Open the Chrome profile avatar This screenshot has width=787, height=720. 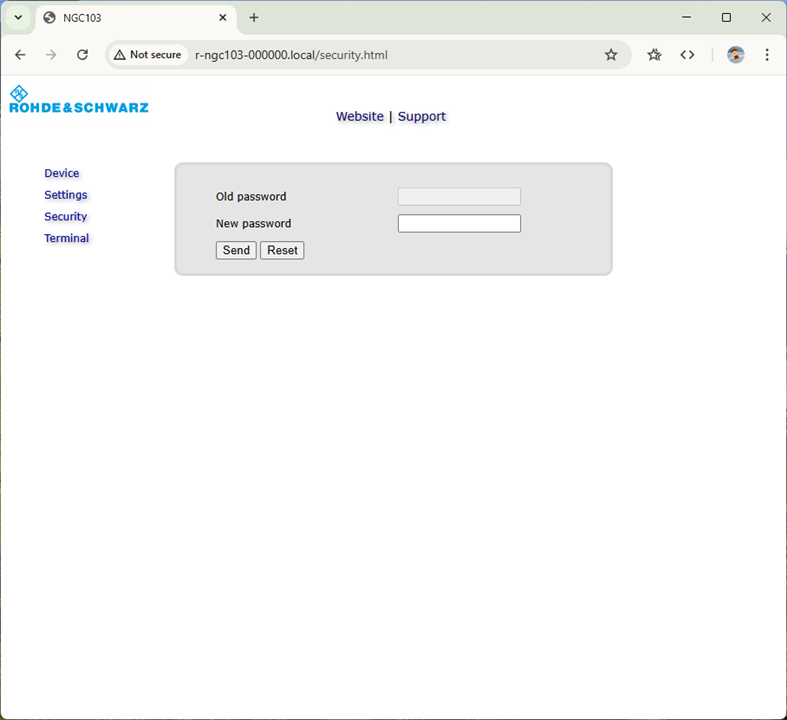(735, 55)
